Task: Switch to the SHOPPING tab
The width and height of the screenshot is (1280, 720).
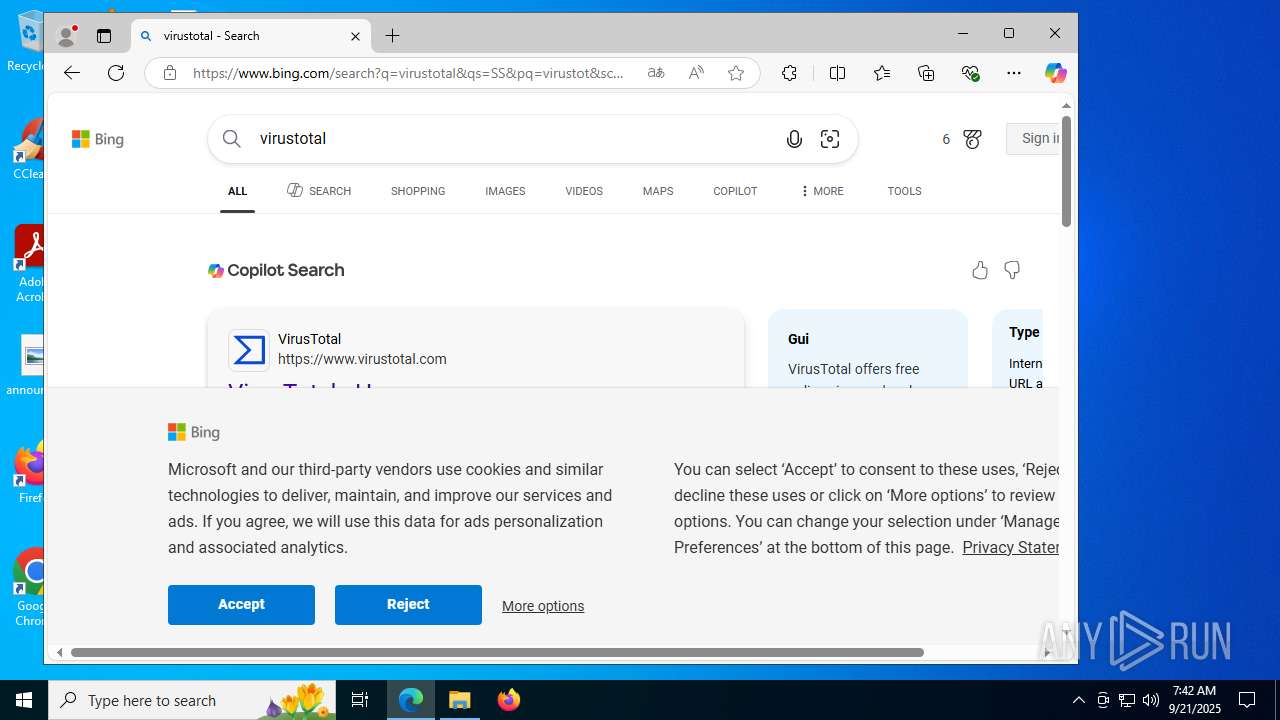Action: pos(418,191)
